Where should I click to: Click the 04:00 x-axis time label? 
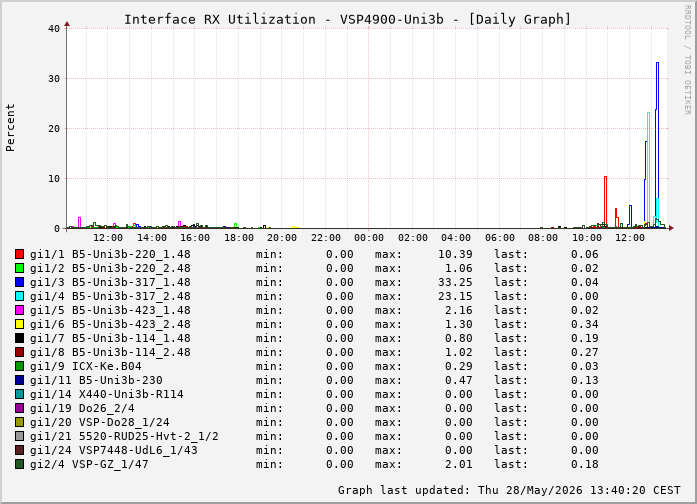click(x=456, y=238)
